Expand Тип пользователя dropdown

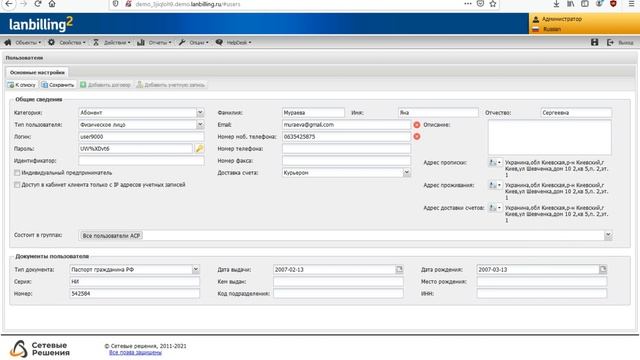(x=200, y=124)
